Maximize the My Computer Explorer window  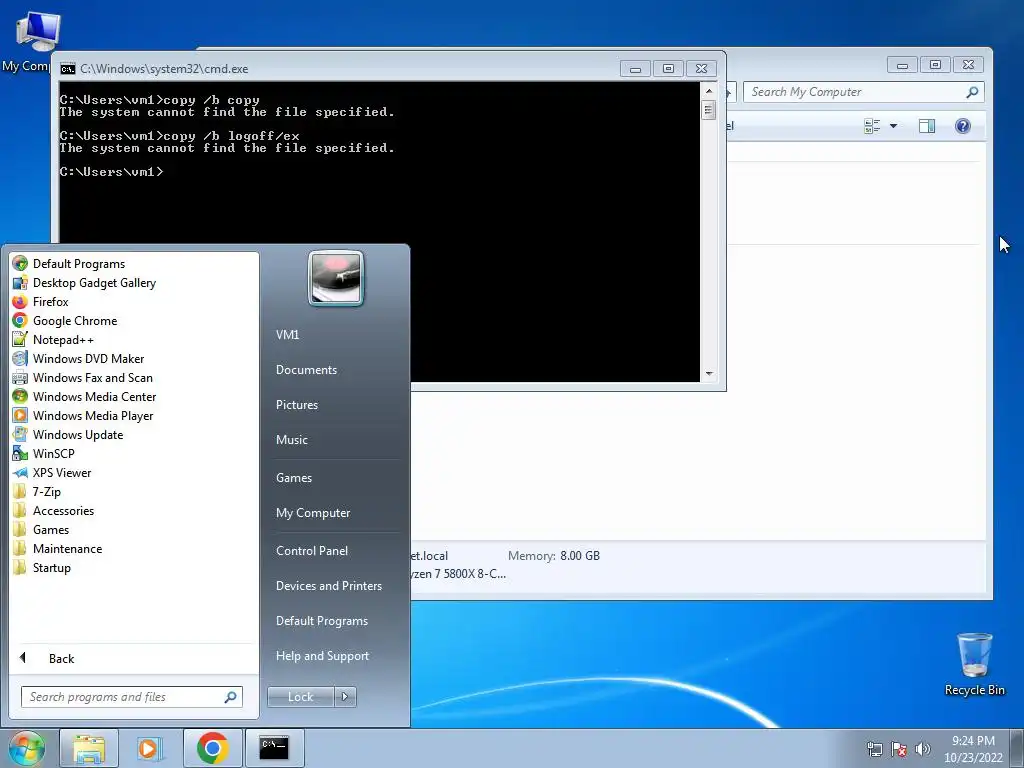[x=935, y=65]
